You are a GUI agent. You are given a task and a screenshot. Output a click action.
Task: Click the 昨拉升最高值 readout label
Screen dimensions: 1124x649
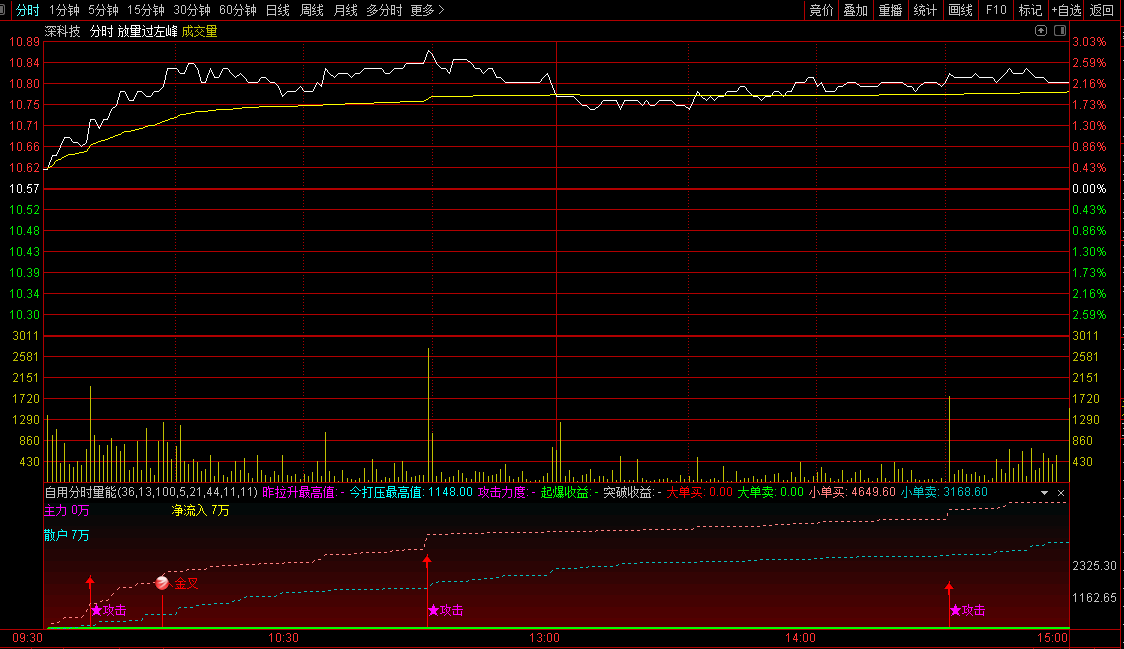point(303,493)
